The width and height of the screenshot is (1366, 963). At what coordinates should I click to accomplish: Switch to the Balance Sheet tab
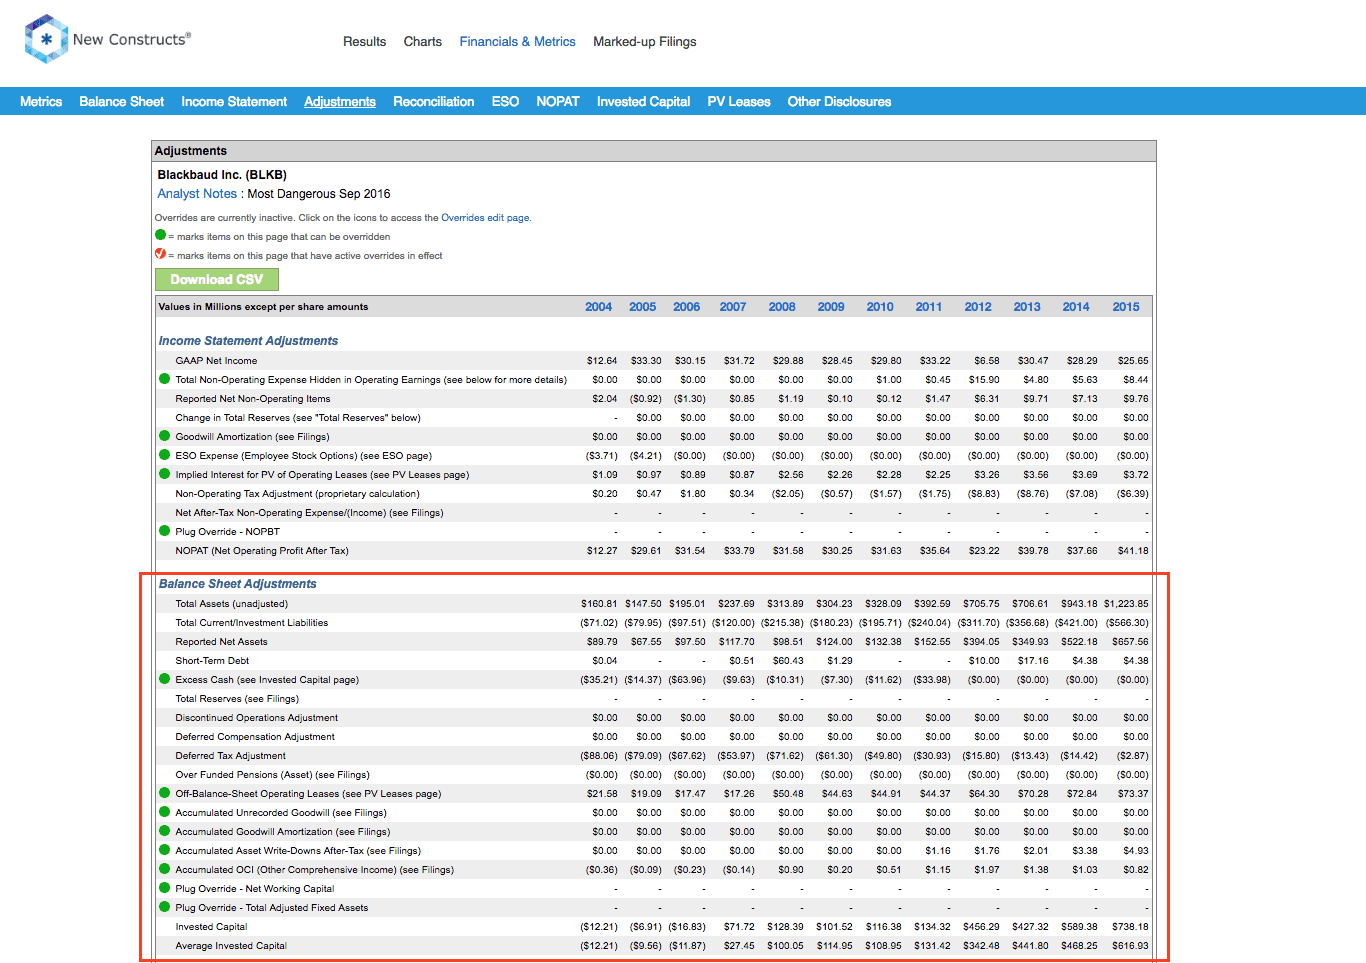pos(121,102)
